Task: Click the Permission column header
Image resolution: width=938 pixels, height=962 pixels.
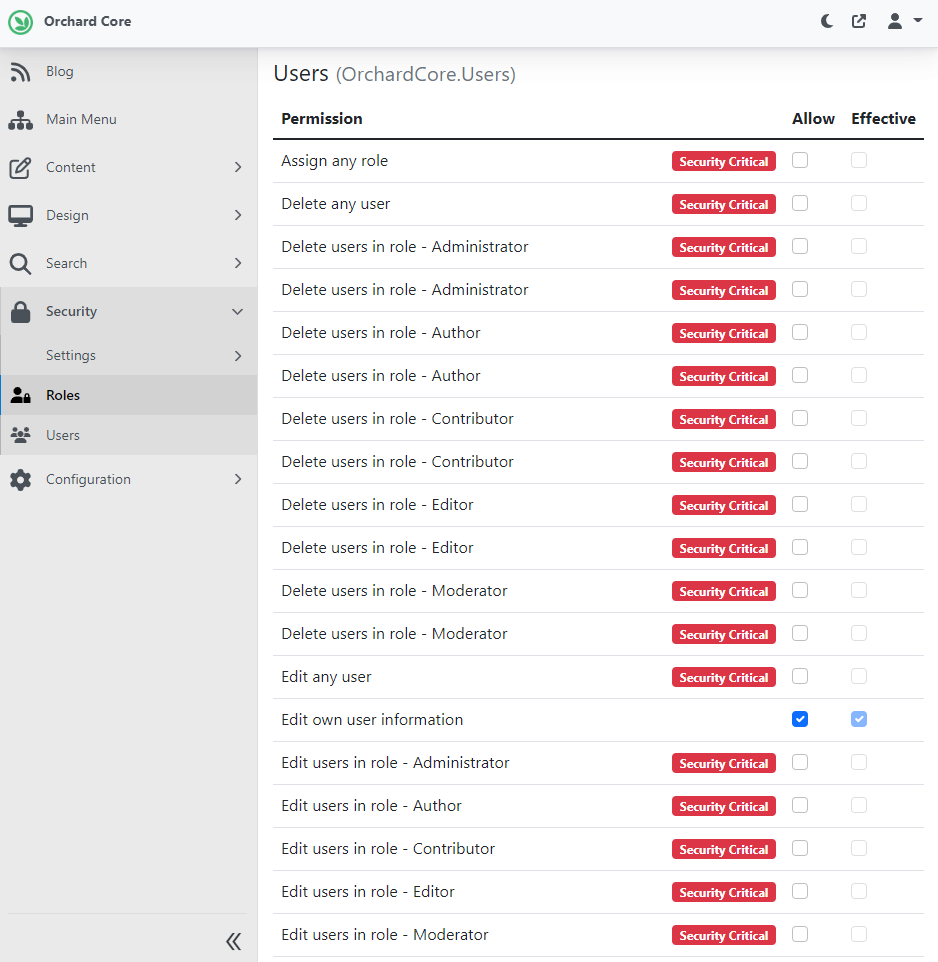Action: click(x=322, y=118)
